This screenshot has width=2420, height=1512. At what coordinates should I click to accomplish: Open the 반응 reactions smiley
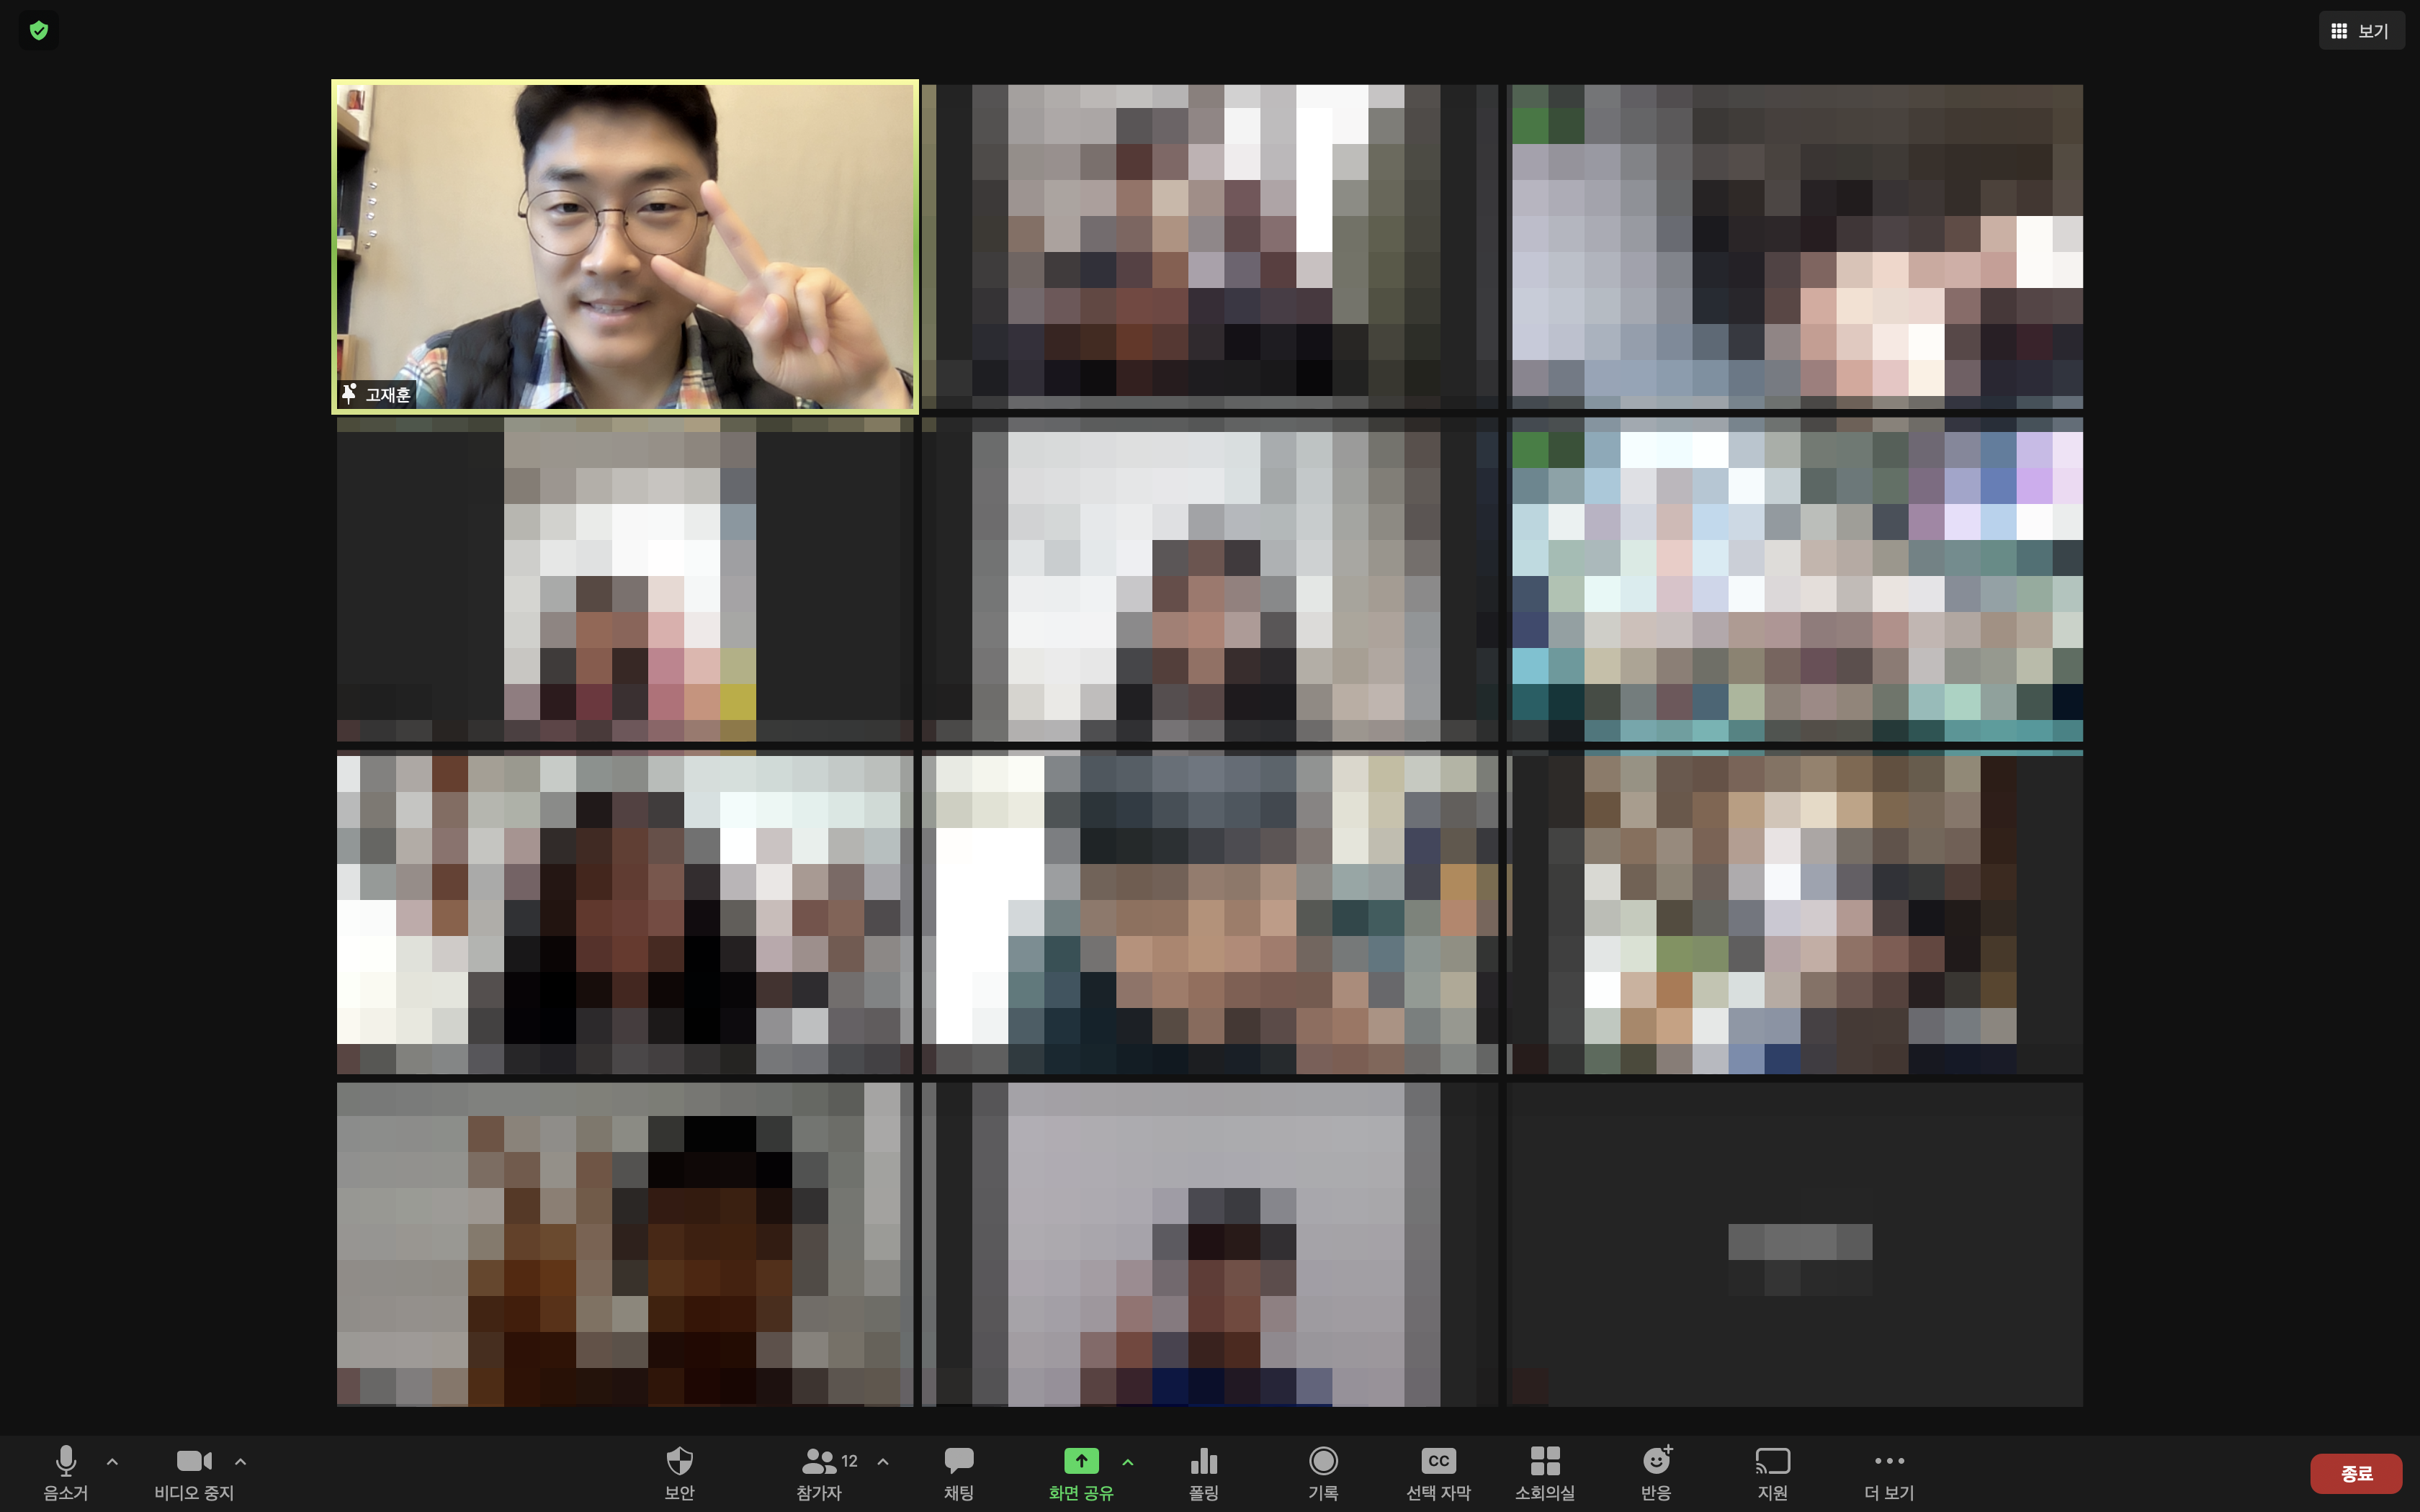click(x=1656, y=1471)
